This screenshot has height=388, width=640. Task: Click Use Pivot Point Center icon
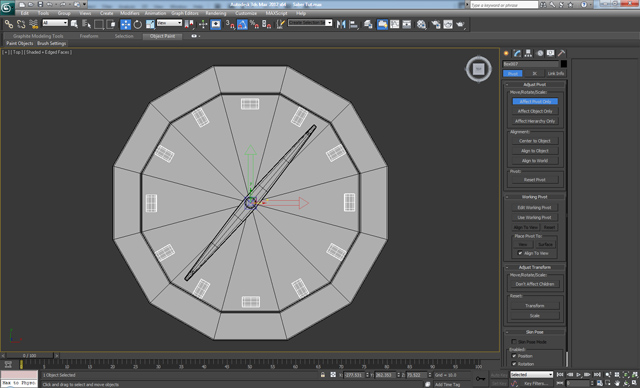pyautogui.click(x=189, y=24)
